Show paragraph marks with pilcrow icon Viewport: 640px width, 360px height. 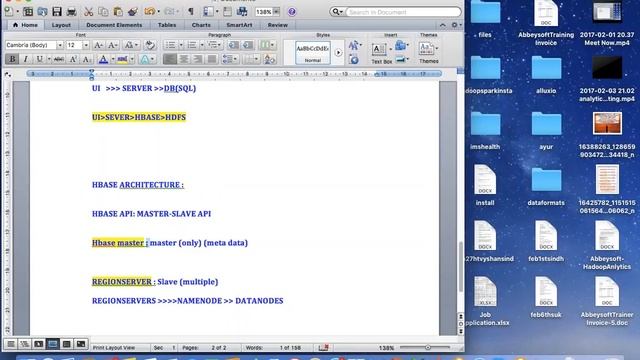[x=191, y=11]
